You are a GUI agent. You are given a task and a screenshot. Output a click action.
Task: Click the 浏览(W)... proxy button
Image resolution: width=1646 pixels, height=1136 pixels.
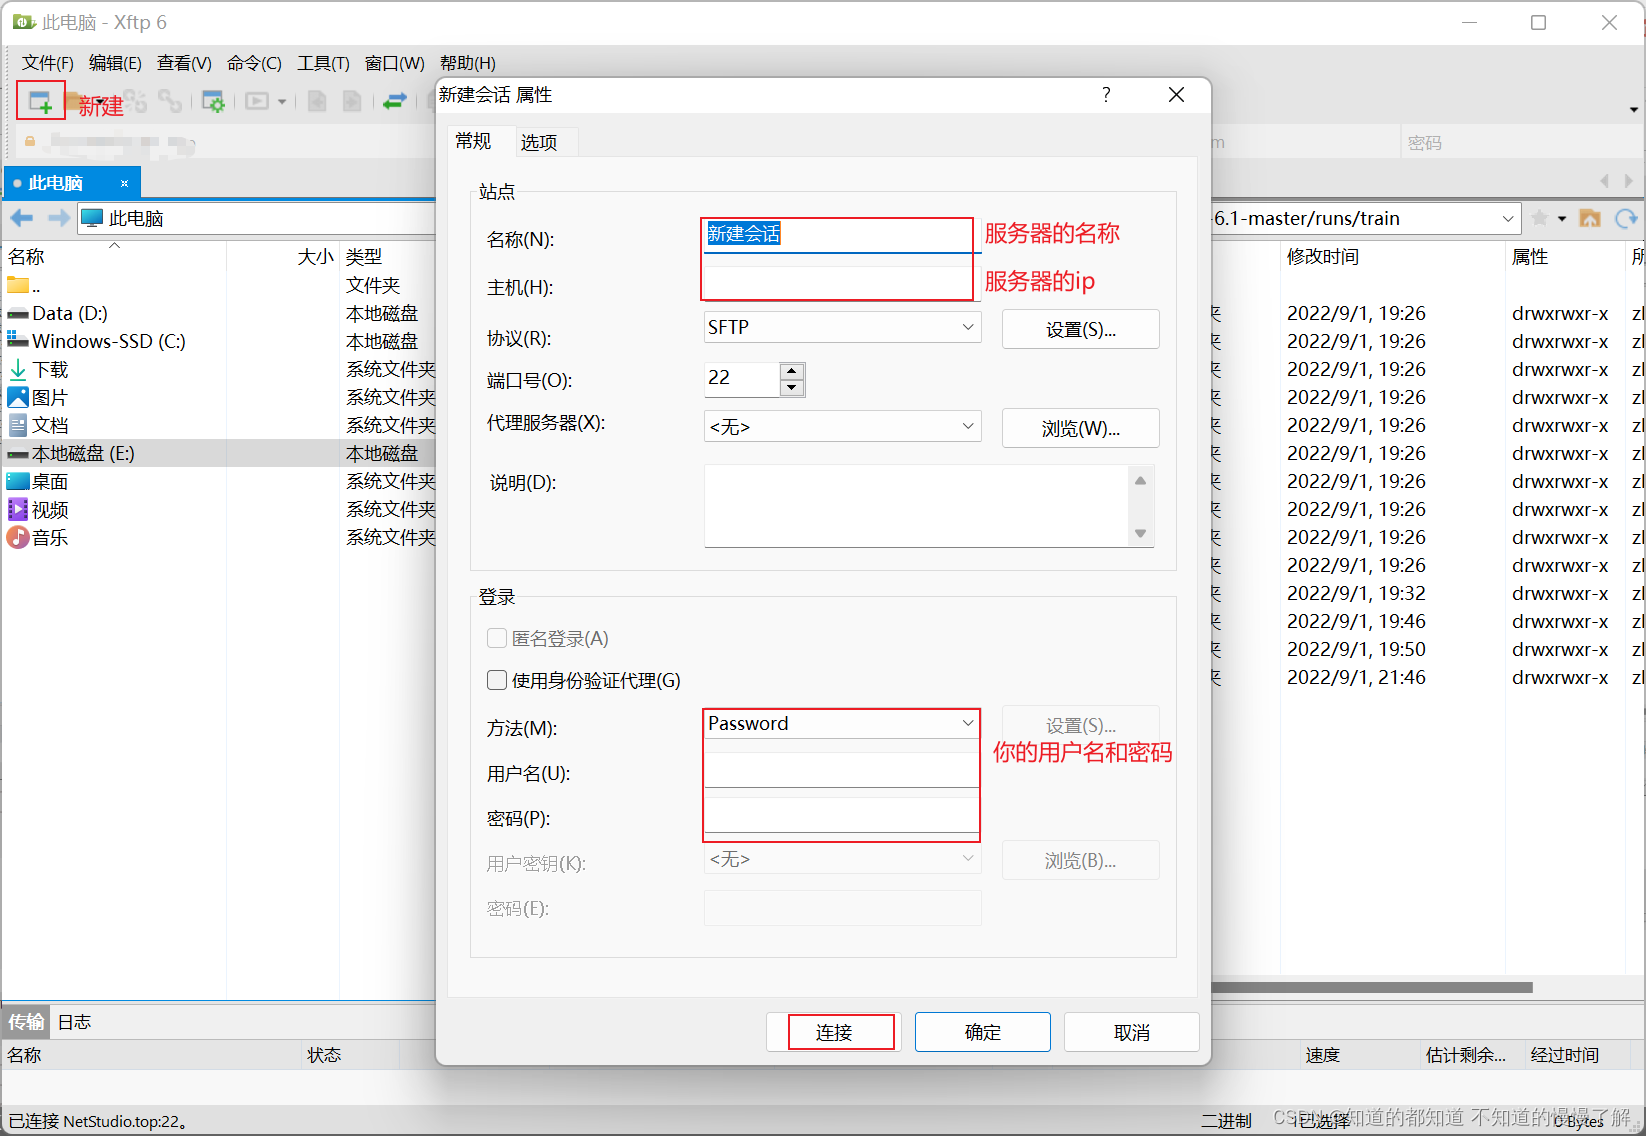click(1080, 428)
